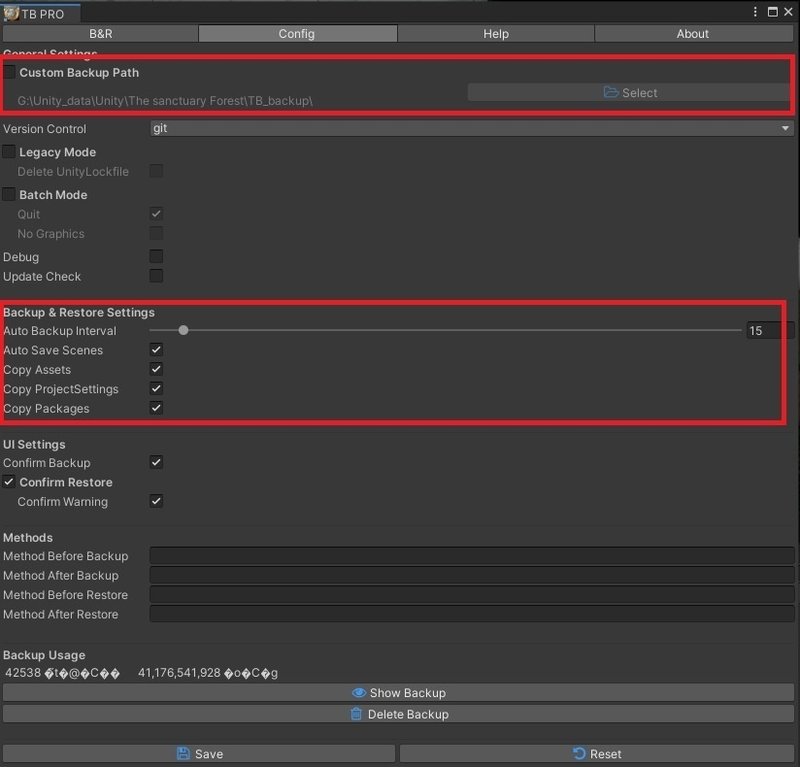The width and height of the screenshot is (800, 767).
Task: Toggle the Legacy Mode checkbox
Action: coord(9,152)
